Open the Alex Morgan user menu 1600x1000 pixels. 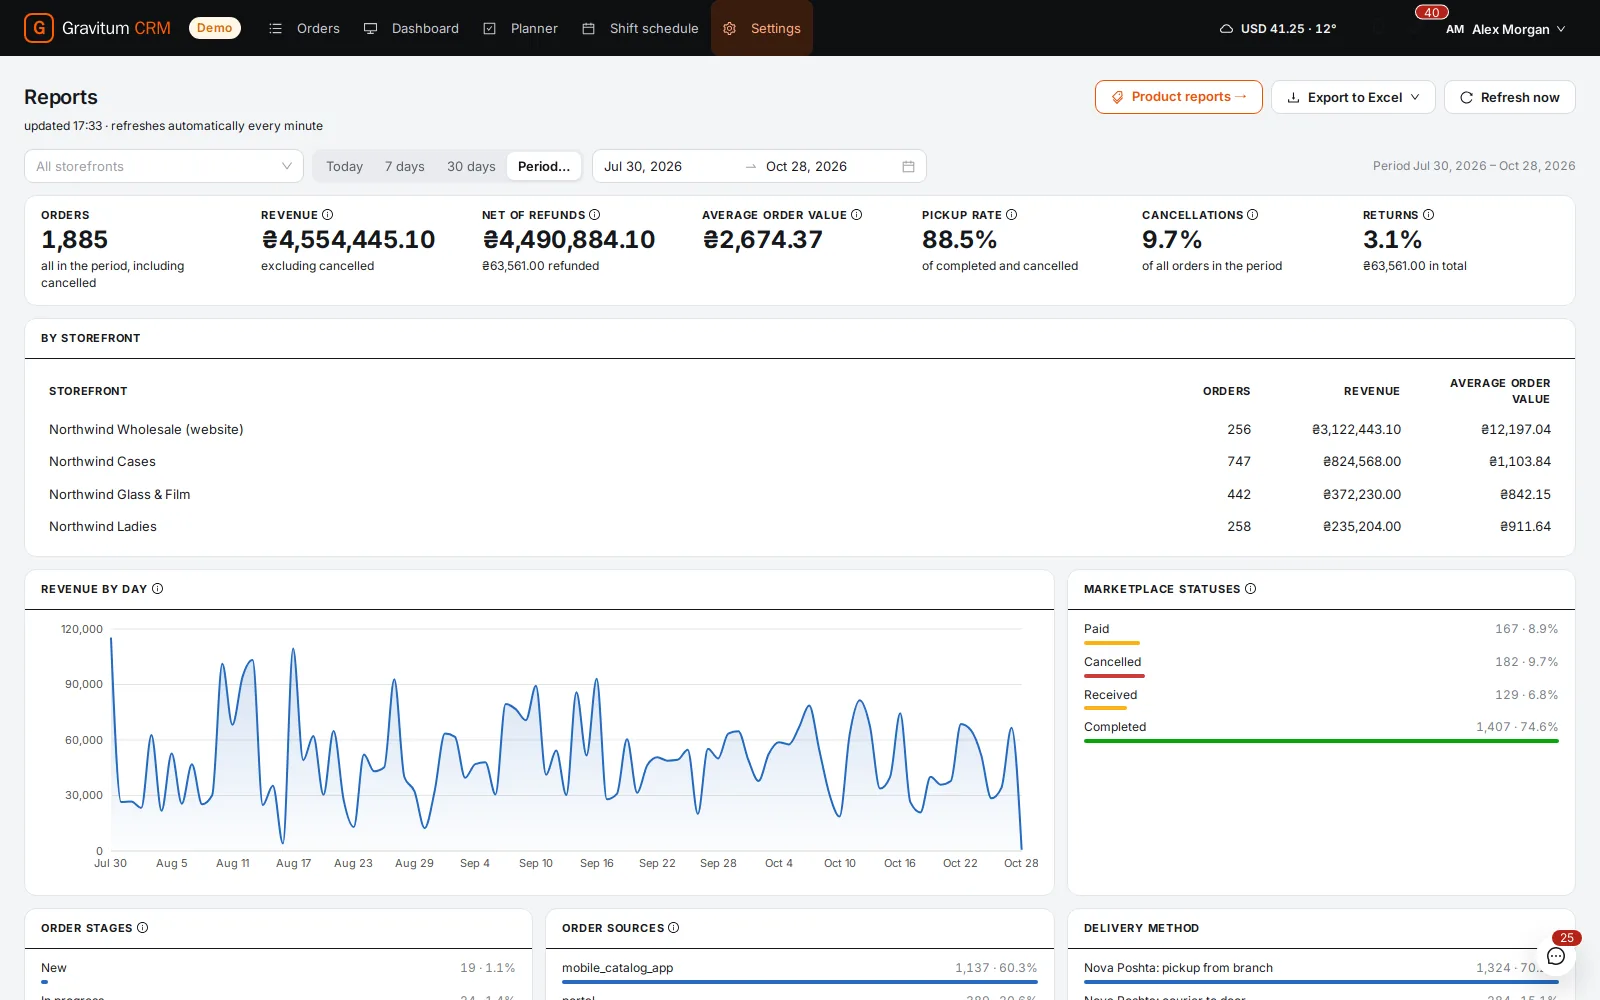pyautogui.click(x=1505, y=29)
